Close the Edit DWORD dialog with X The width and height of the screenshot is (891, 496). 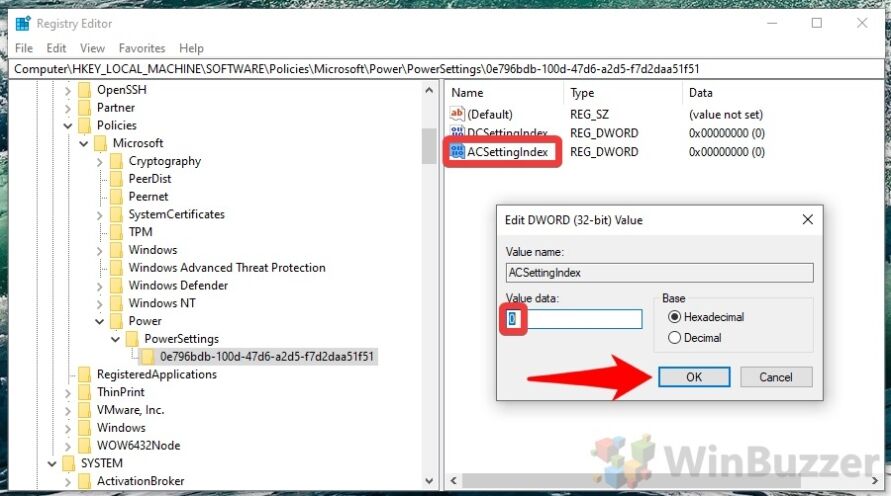(x=807, y=219)
